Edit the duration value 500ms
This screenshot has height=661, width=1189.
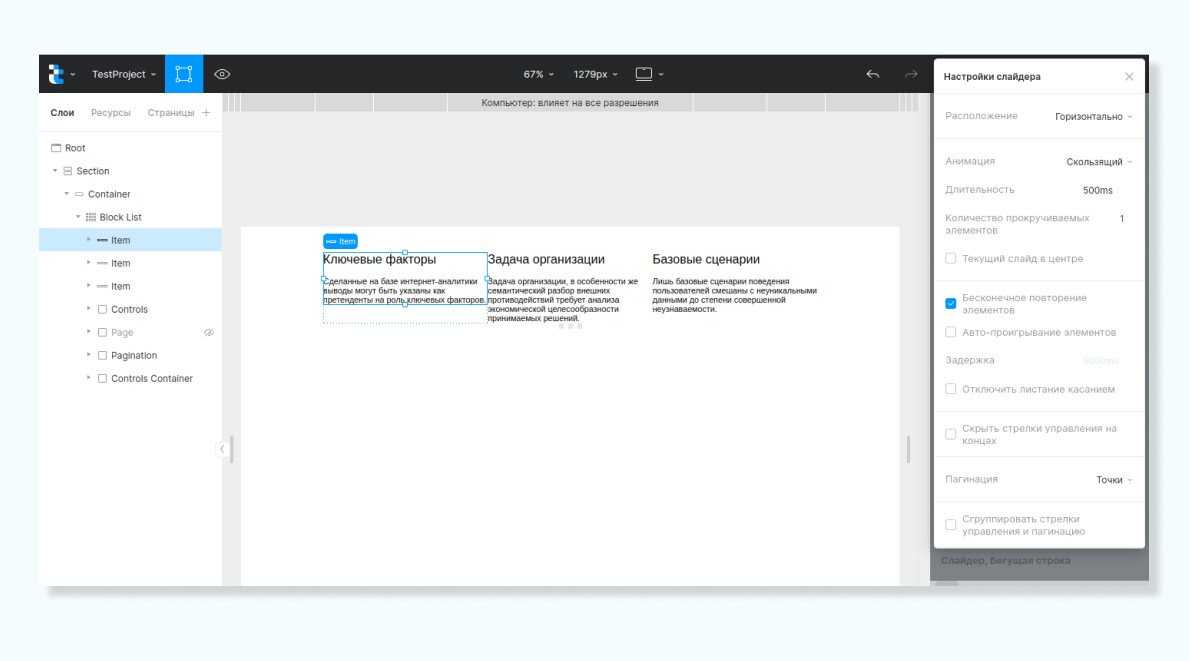tap(1097, 190)
